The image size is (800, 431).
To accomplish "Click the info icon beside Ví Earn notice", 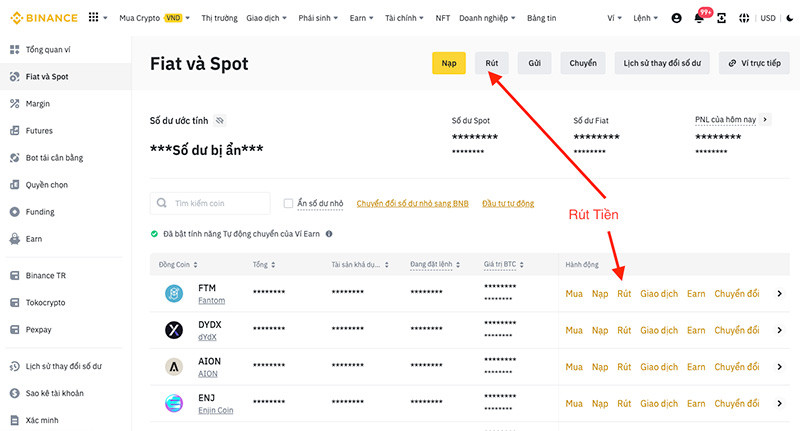I will point(329,234).
